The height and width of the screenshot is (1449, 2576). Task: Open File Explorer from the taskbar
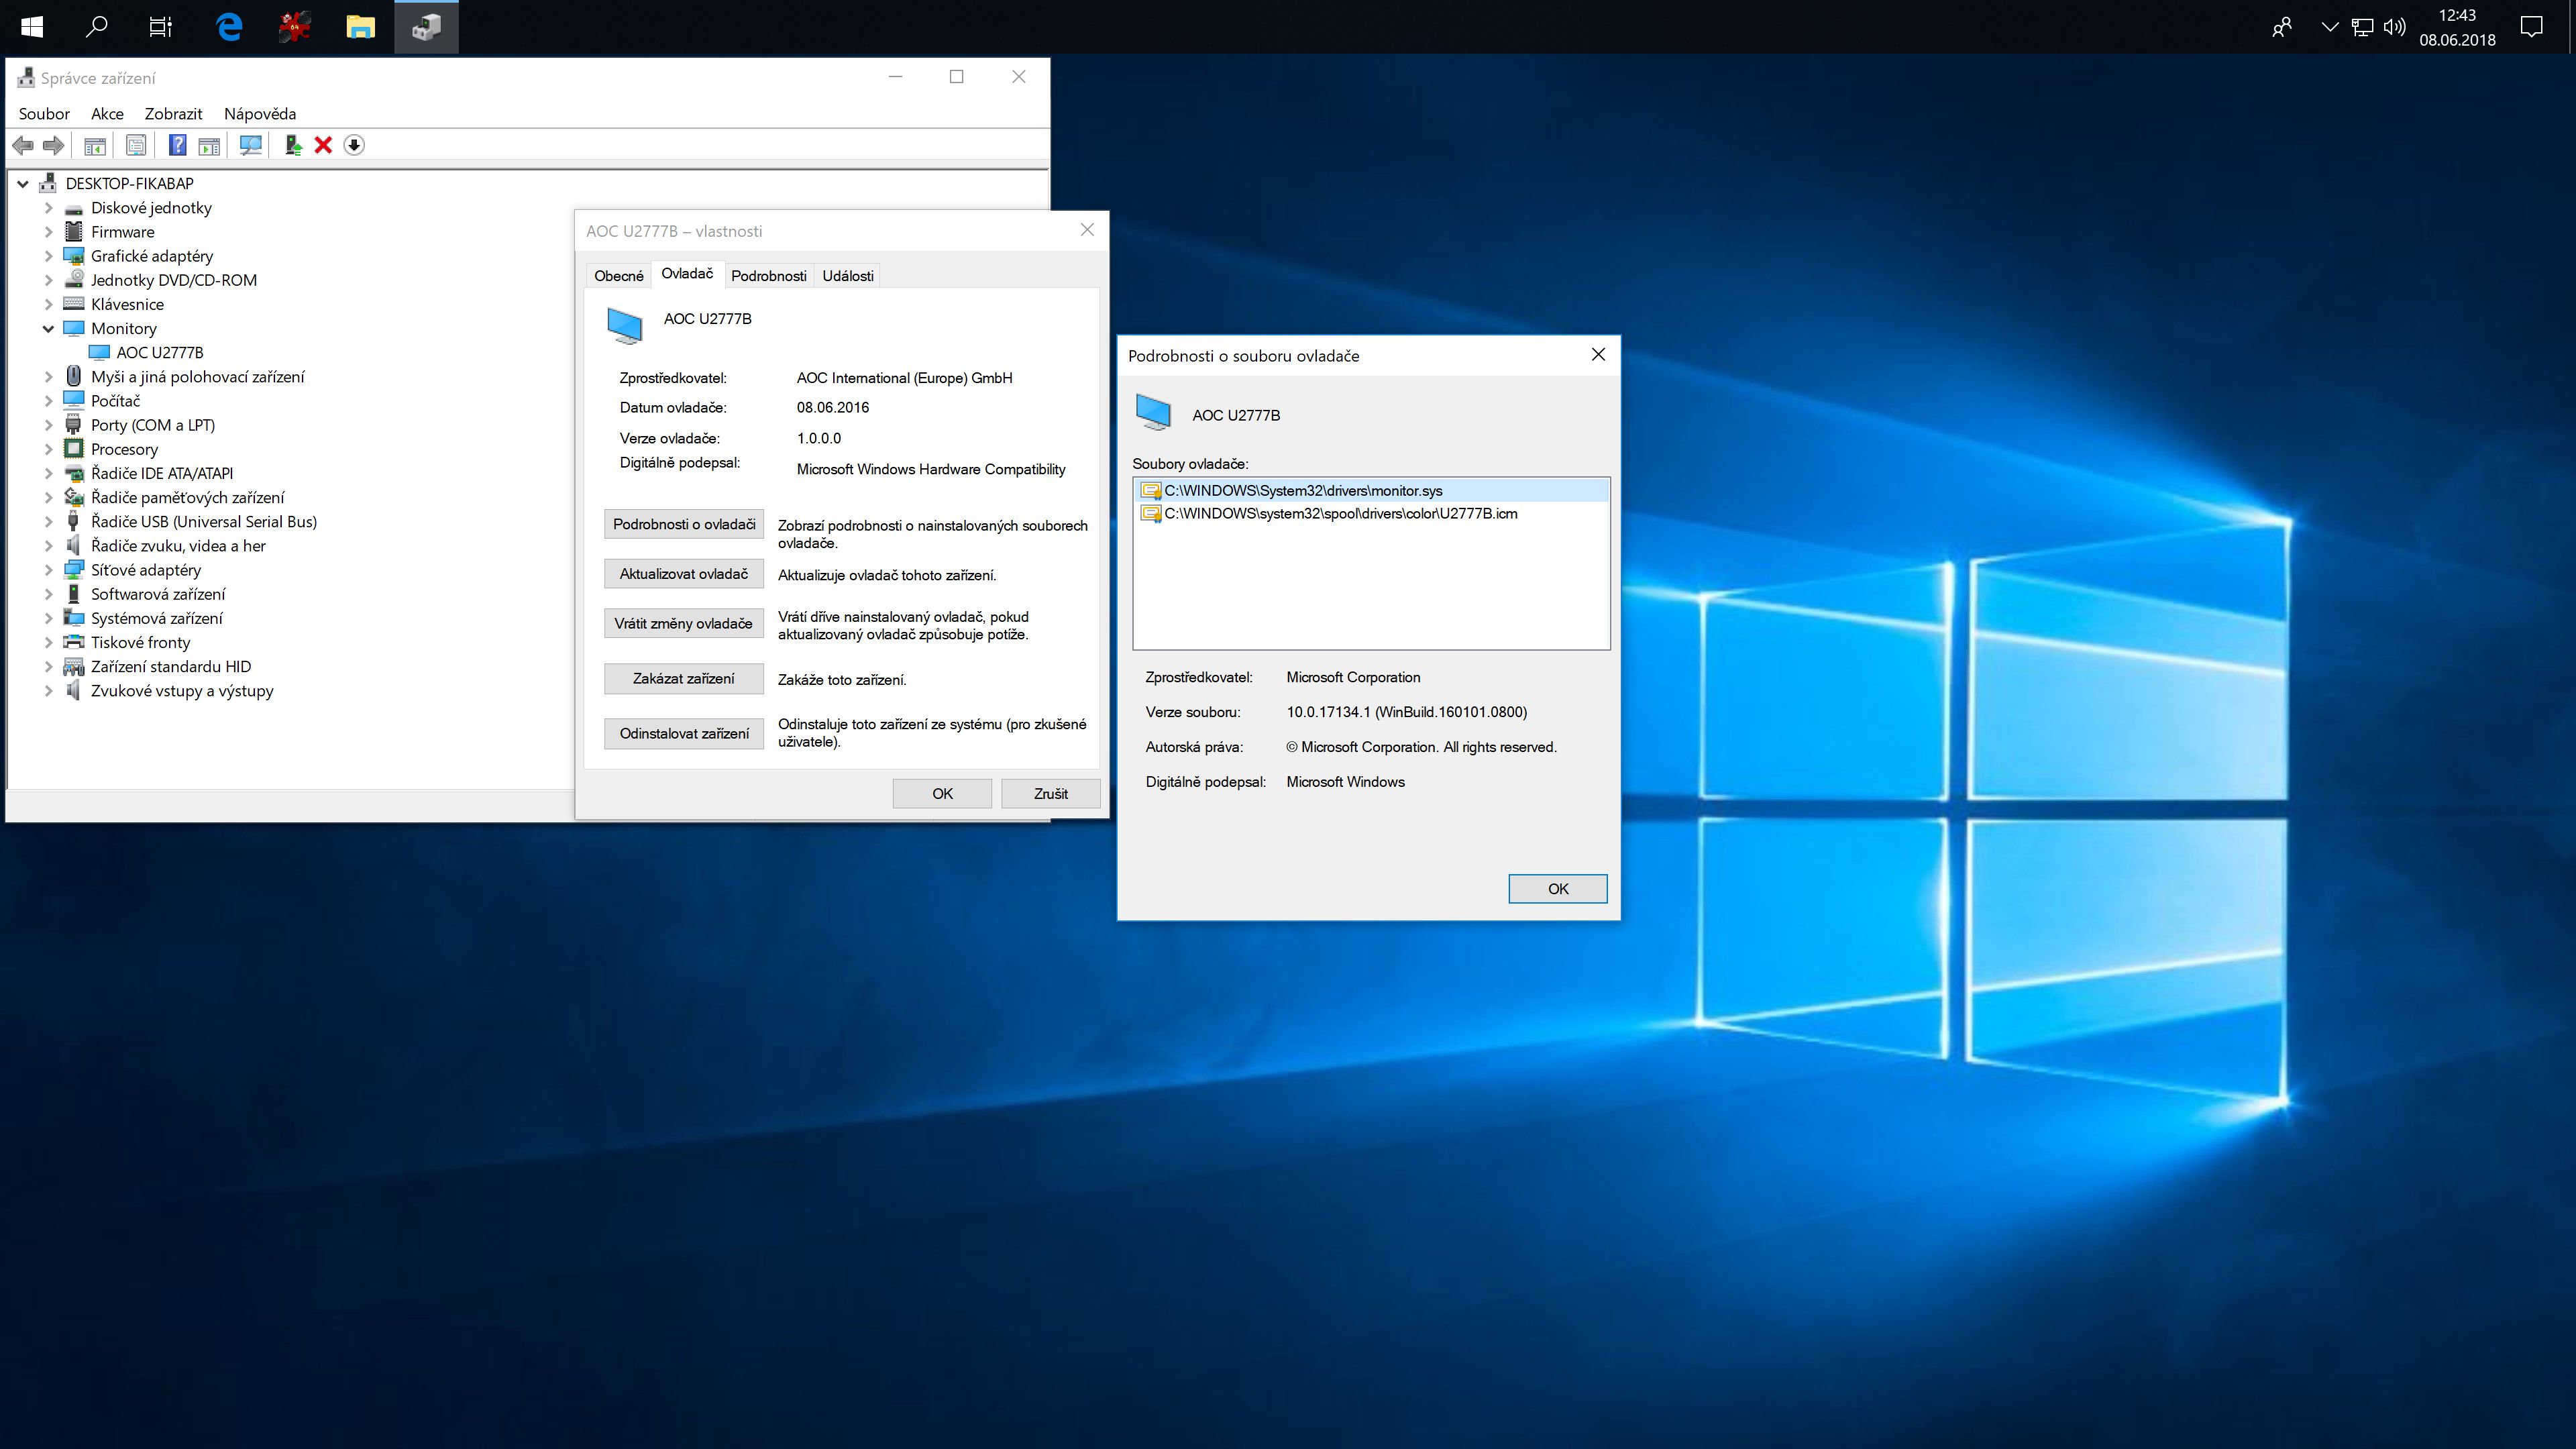click(360, 27)
